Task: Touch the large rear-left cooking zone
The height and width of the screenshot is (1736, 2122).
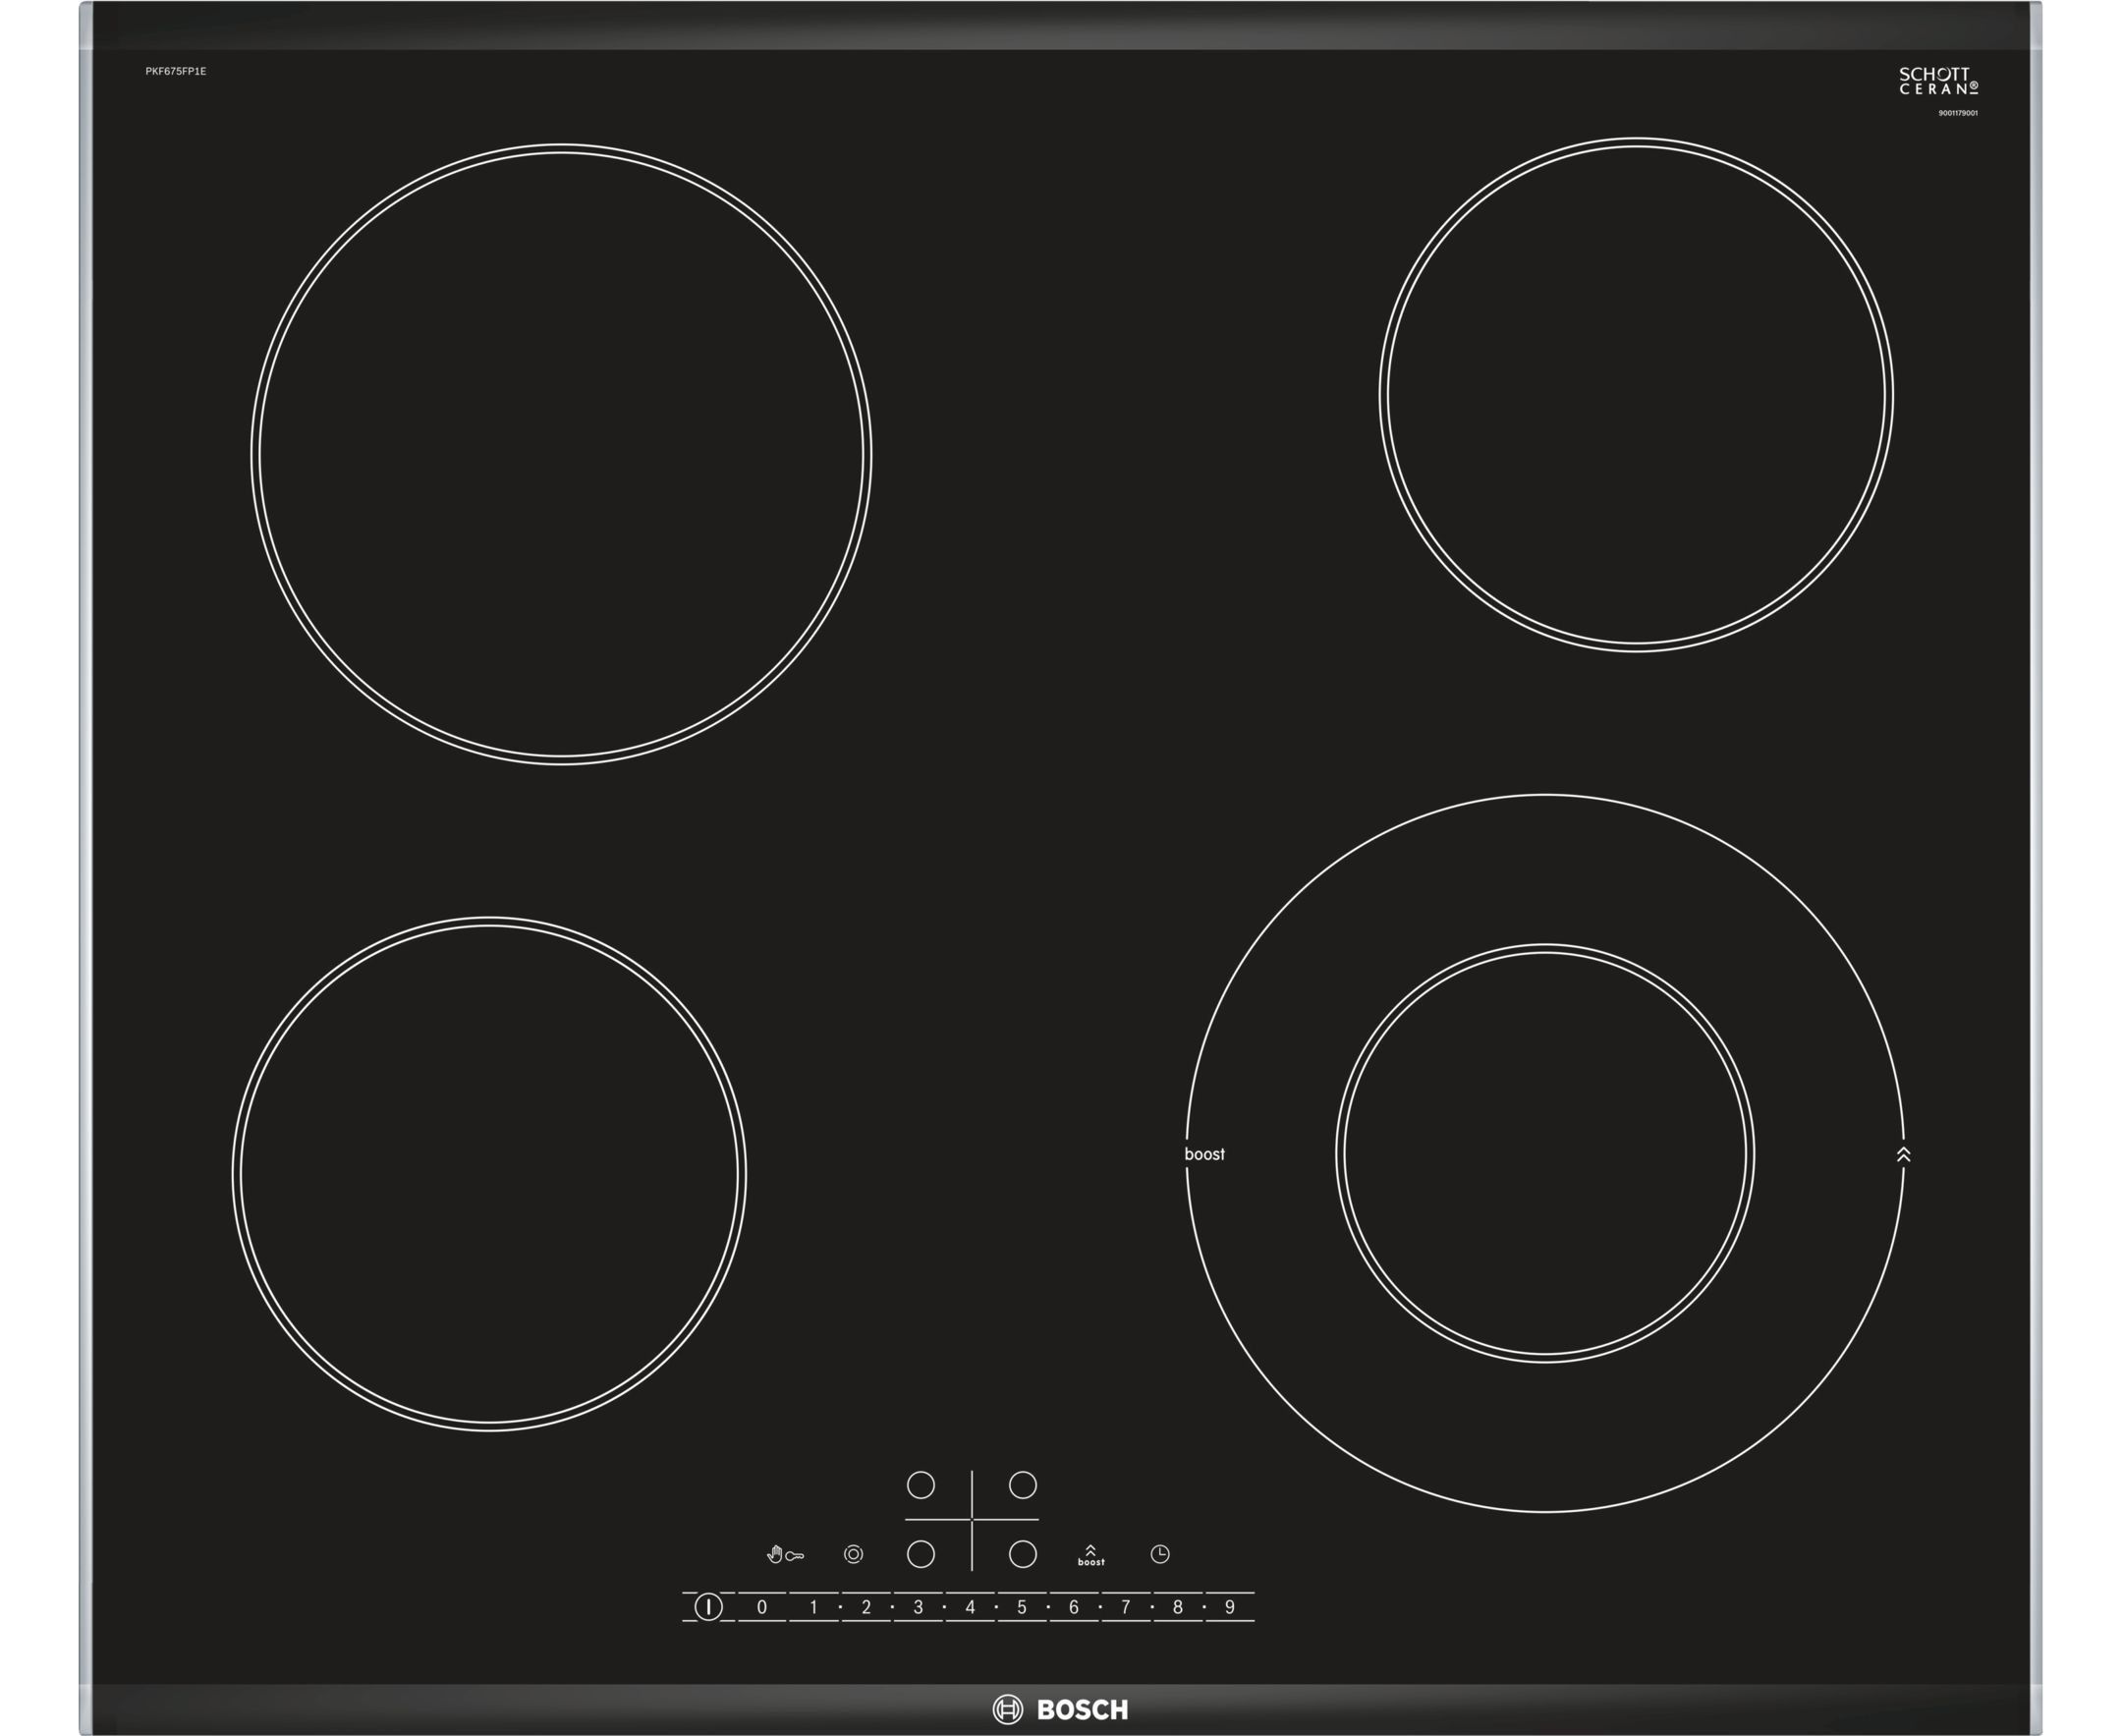Action: point(561,455)
